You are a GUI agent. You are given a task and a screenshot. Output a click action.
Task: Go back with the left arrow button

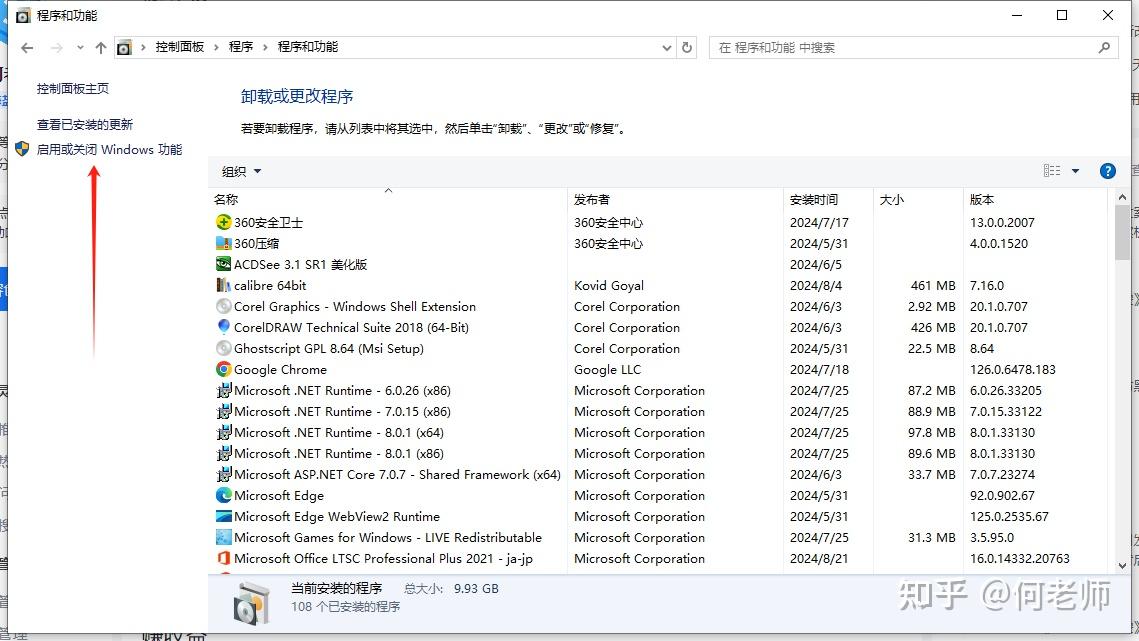(27, 48)
